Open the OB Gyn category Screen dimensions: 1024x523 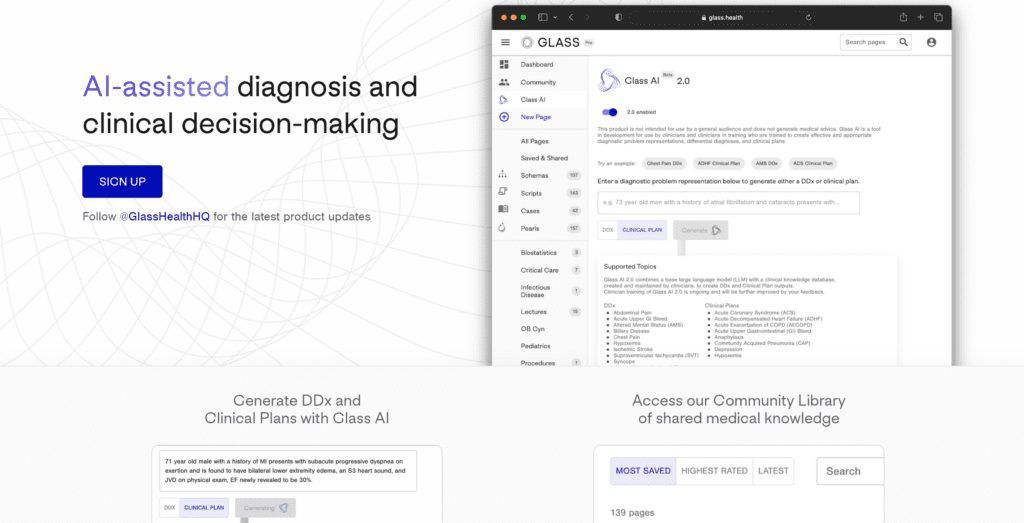532,329
